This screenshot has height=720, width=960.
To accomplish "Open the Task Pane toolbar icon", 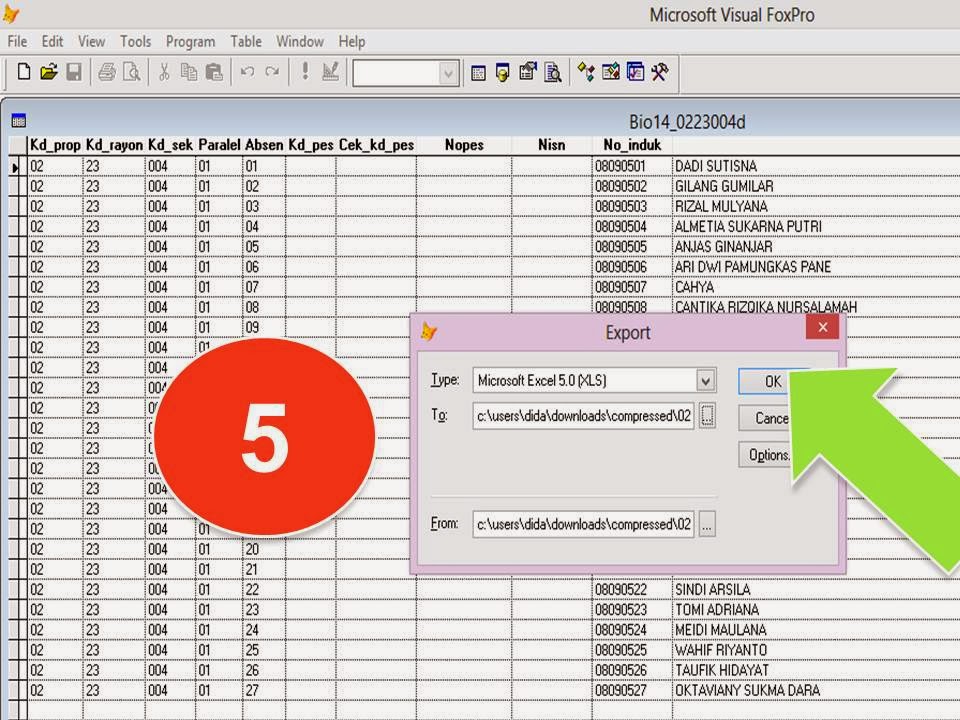I will coord(635,72).
